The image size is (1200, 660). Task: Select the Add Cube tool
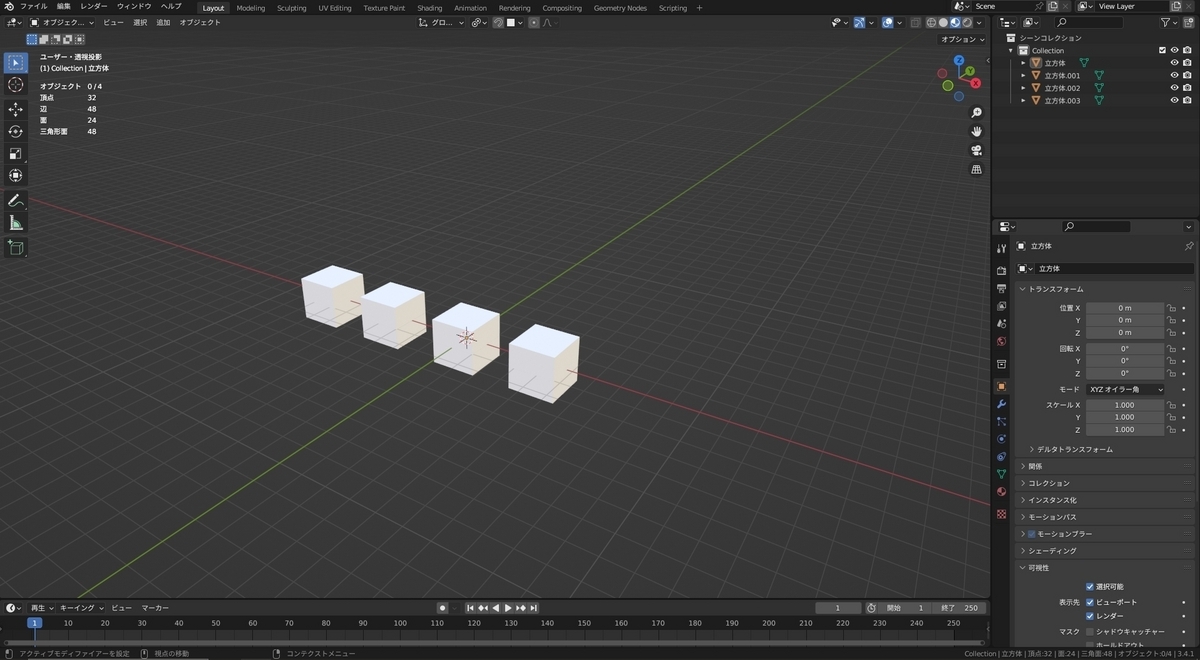[x=15, y=246]
